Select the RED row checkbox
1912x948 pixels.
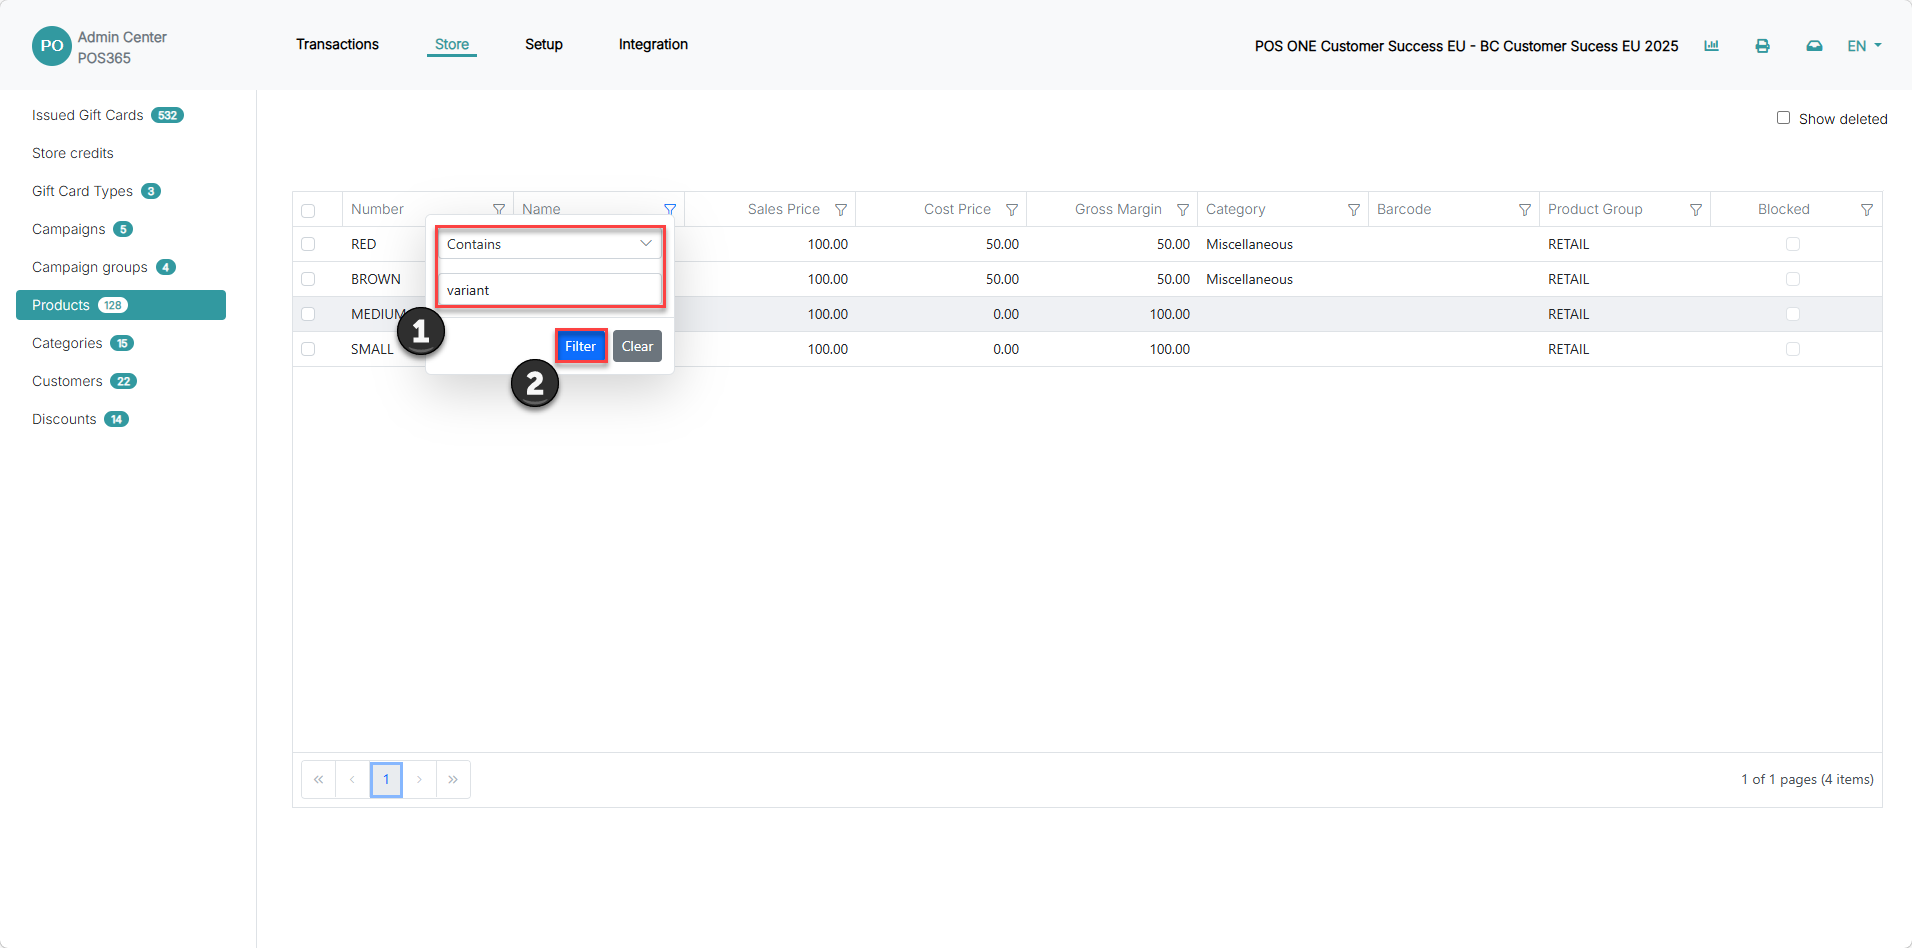308,244
